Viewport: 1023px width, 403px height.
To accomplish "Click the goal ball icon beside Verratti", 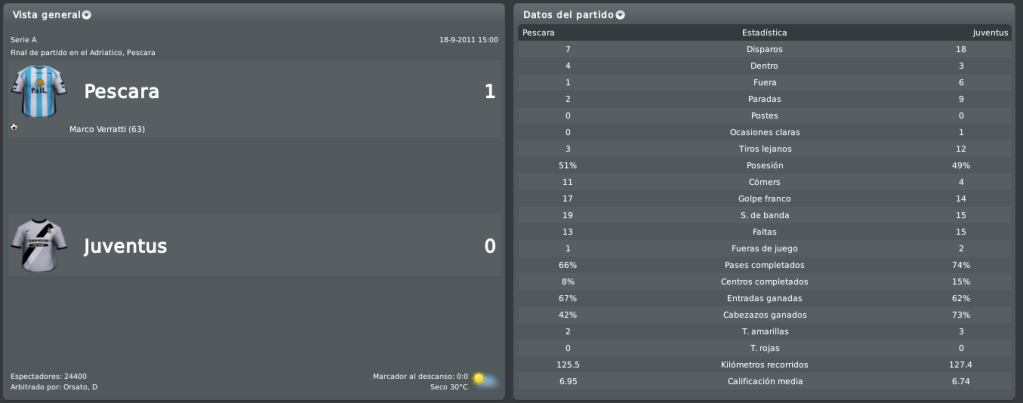I will pos(14,128).
